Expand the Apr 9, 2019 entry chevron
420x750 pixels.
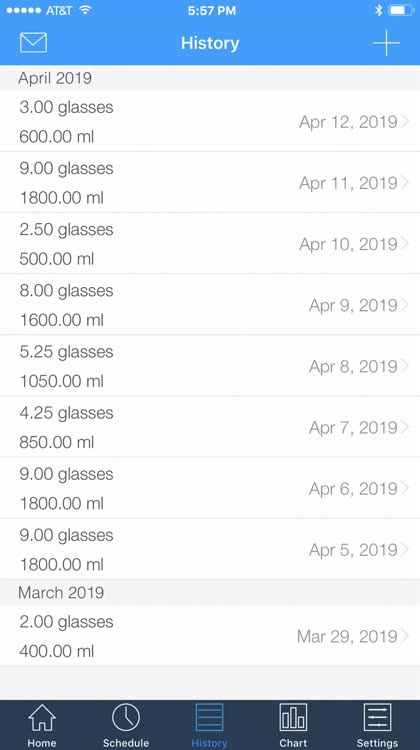pyautogui.click(x=405, y=305)
